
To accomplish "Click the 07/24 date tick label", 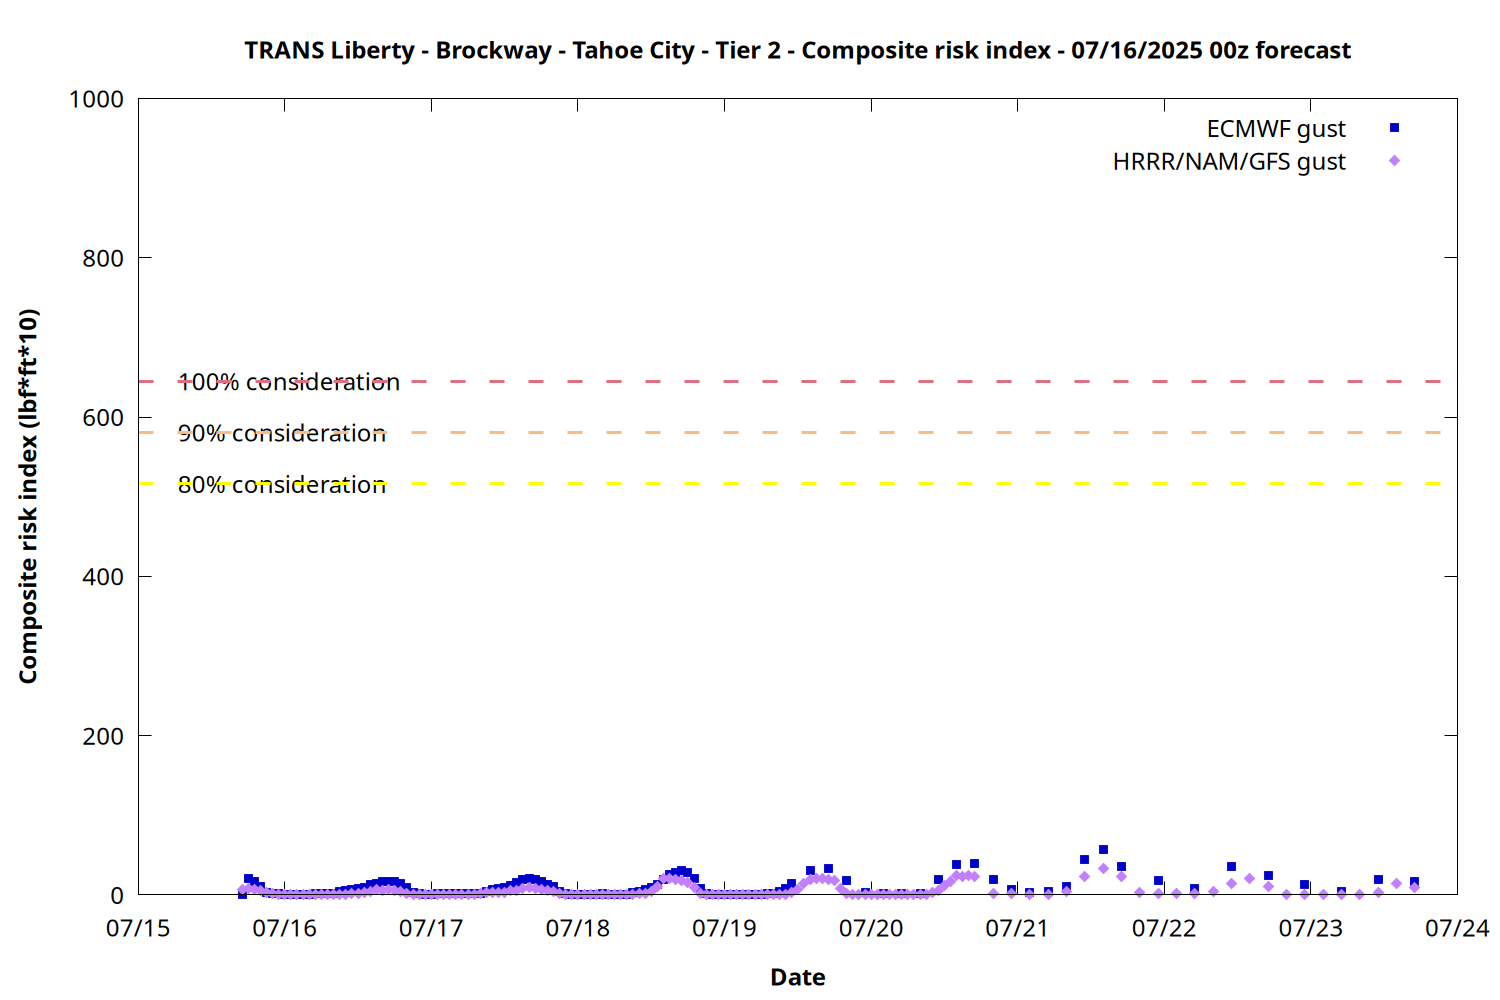I will 1457,928.
